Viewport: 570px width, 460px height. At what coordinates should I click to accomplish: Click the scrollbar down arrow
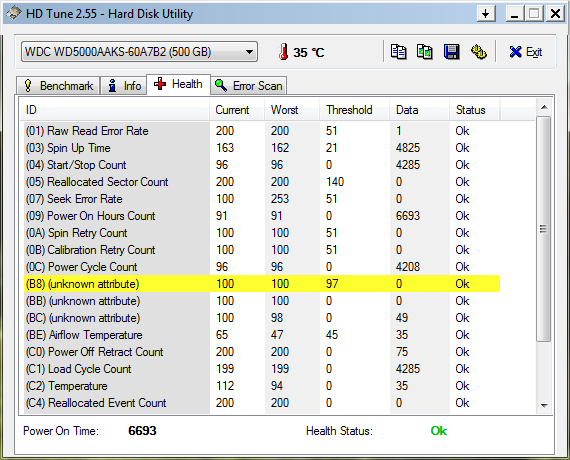[544, 405]
